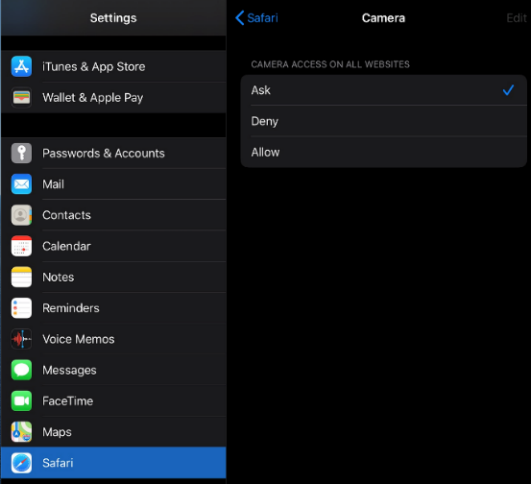Viewport: 531px width, 484px height.
Task: Click the Camera page title
Action: [x=383, y=18]
